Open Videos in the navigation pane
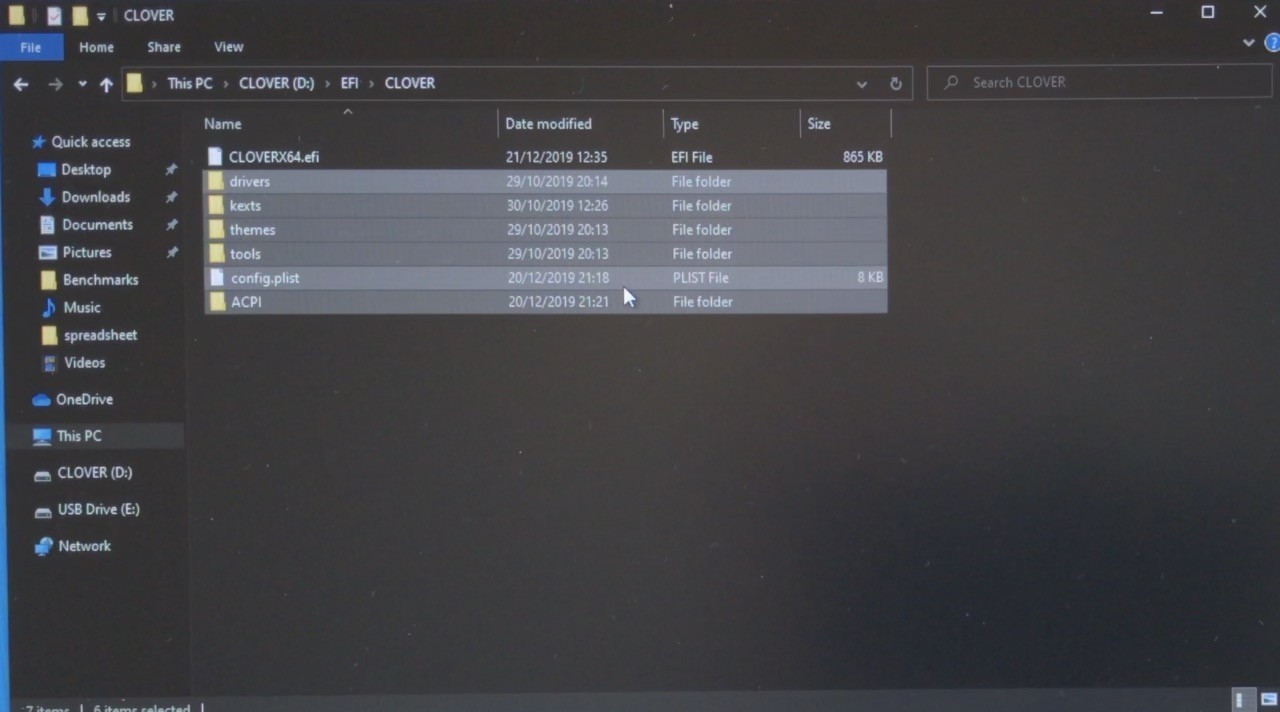This screenshot has height=712, width=1280. 84,362
